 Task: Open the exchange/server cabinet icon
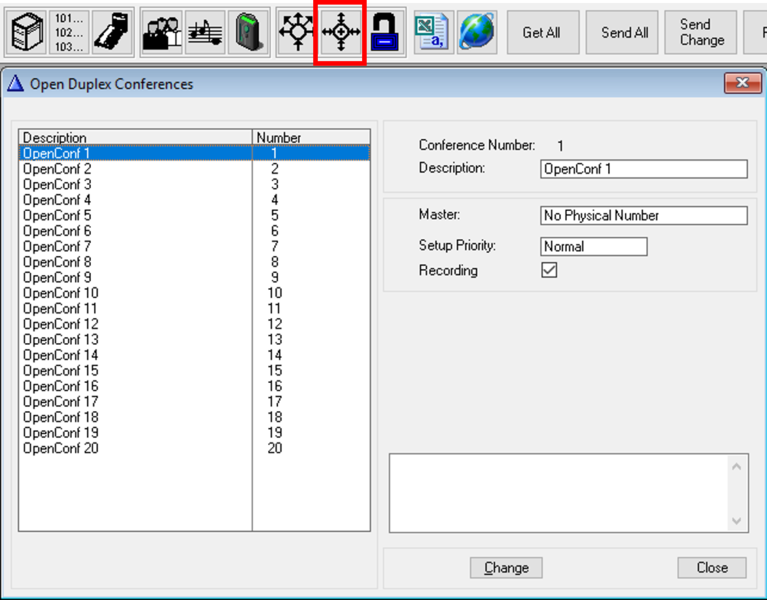click(27, 32)
